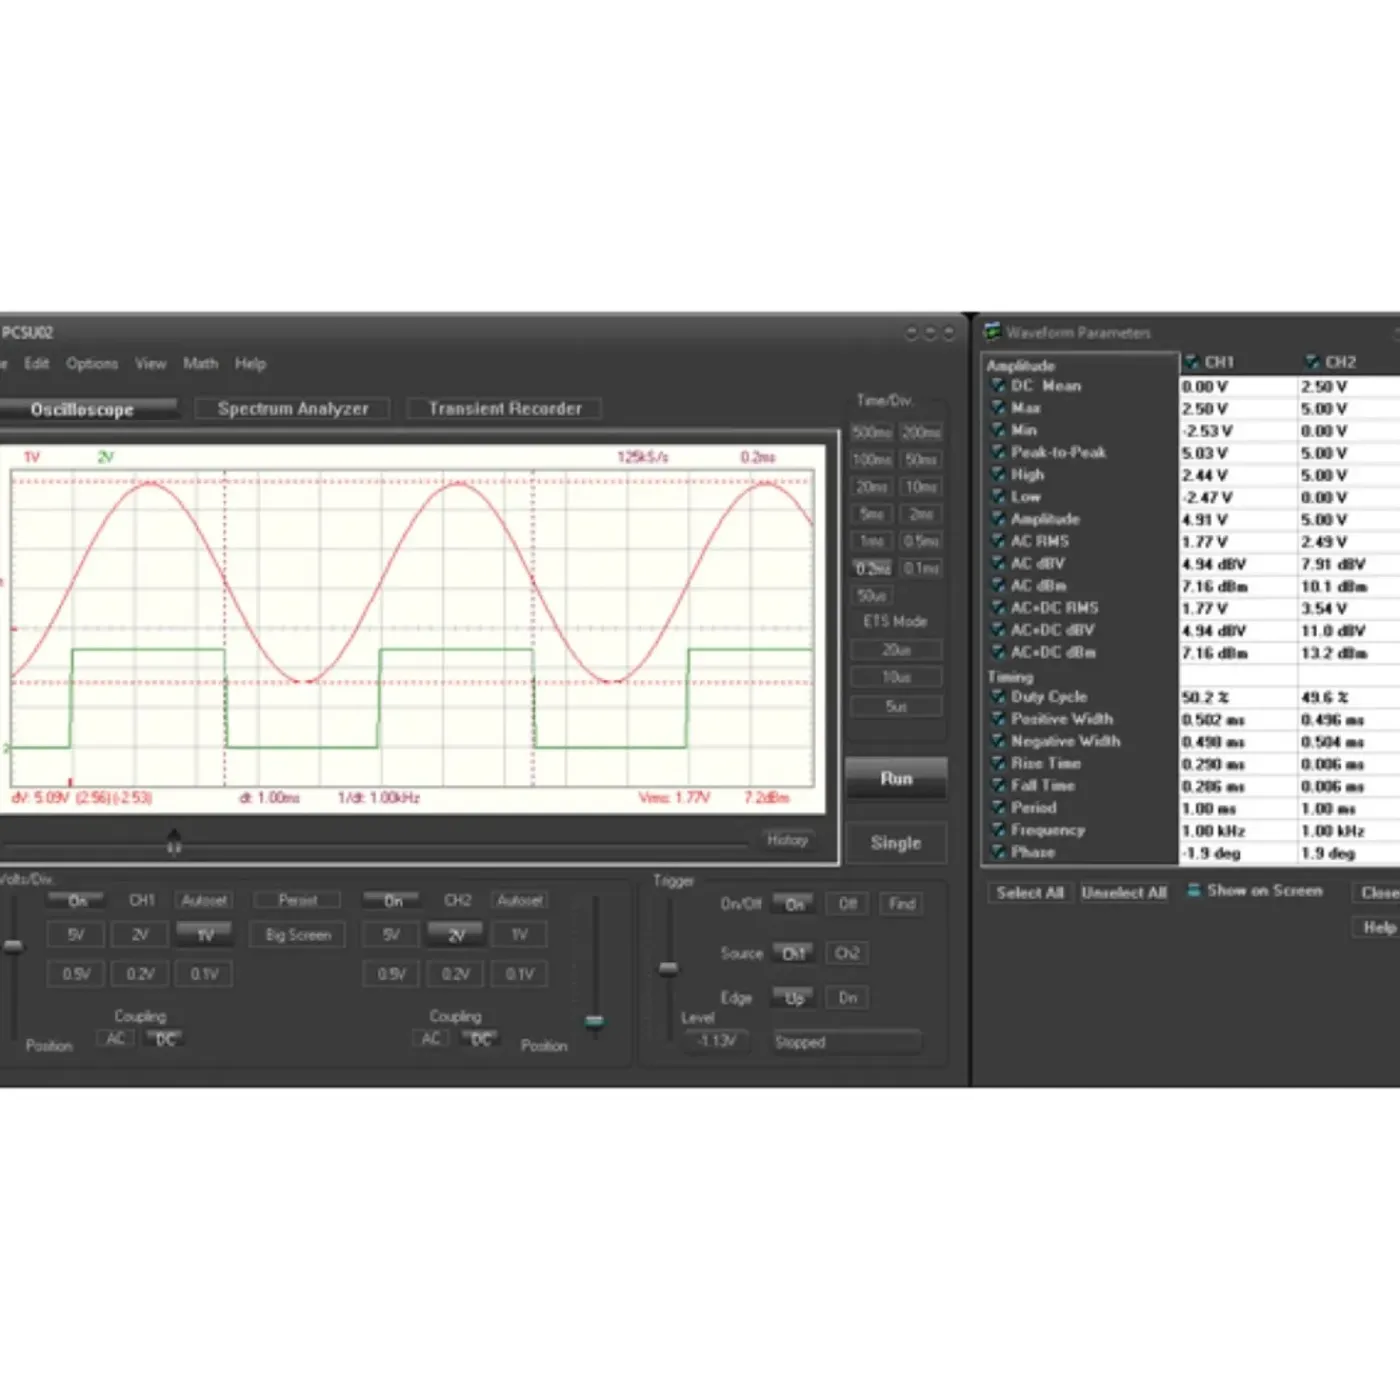Switch to the Spectrum Analyzer tab
This screenshot has width=1400, height=1400.
[293, 408]
